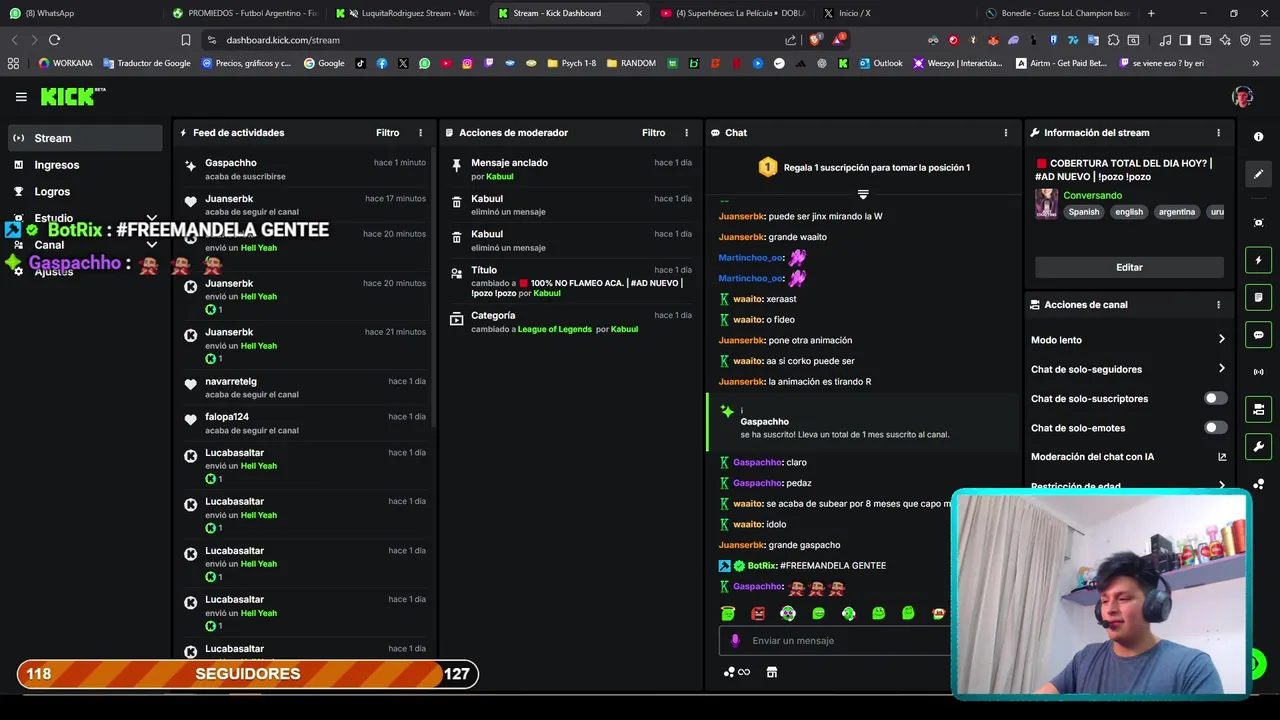
Task: Select the Spanish stream tag
Action: (1083, 212)
